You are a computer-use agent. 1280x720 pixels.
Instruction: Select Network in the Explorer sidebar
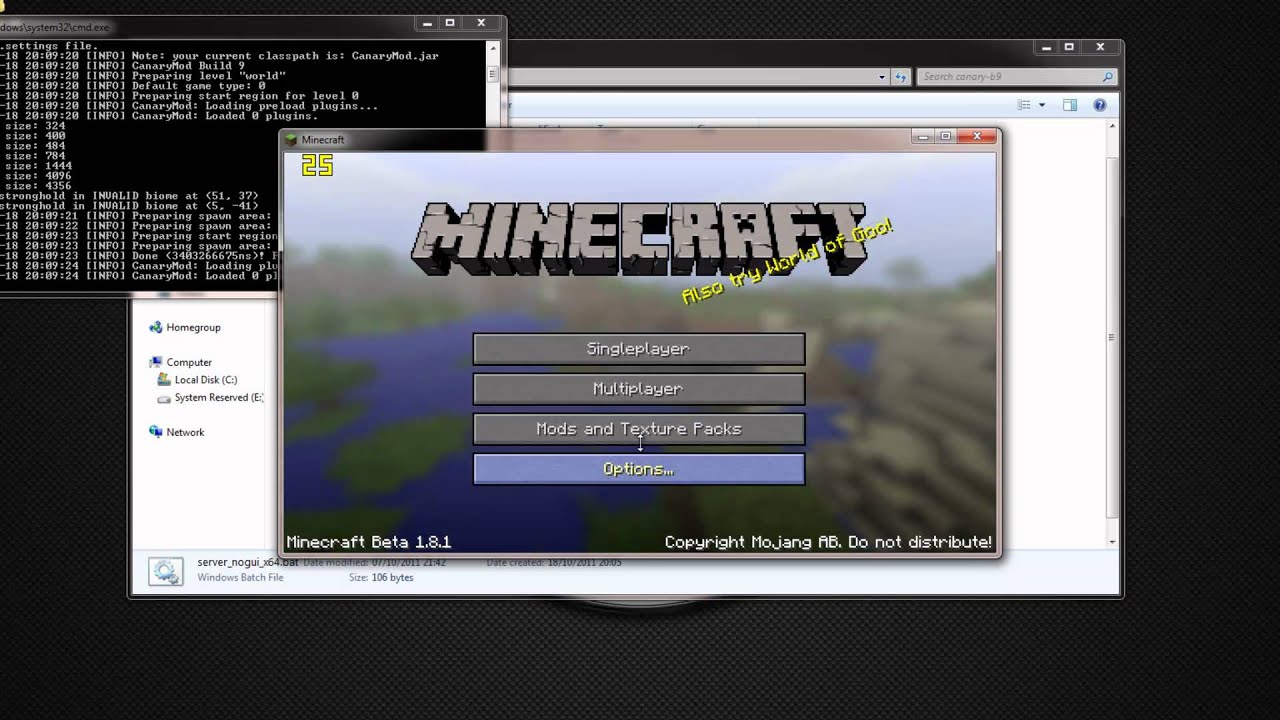[x=185, y=432]
